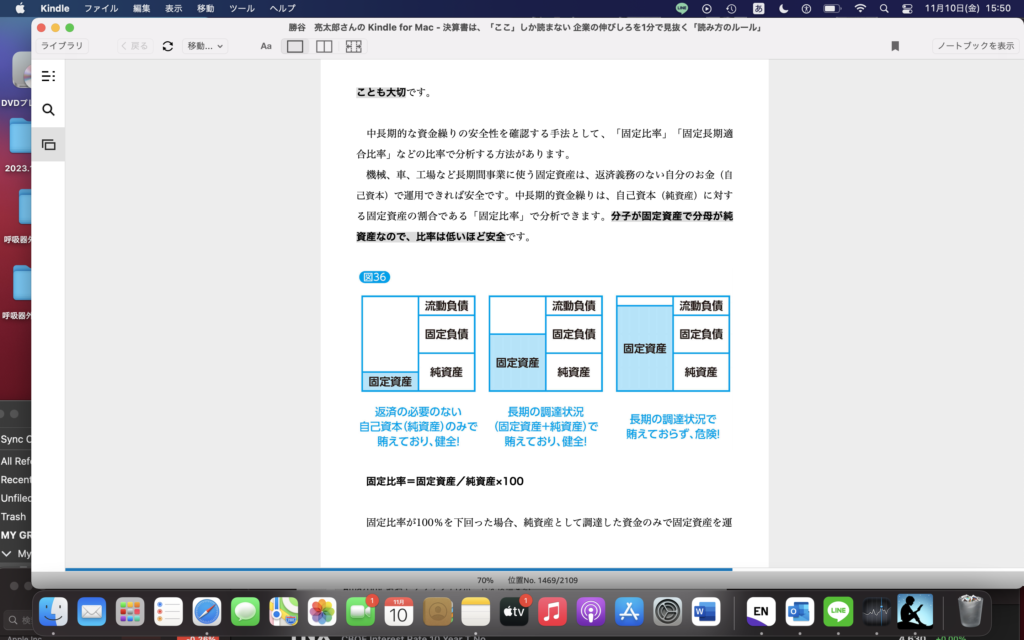Open font settings with the Aa icon
The height and width of the screenshot is (640, 1024).
(x=266, y=46)
